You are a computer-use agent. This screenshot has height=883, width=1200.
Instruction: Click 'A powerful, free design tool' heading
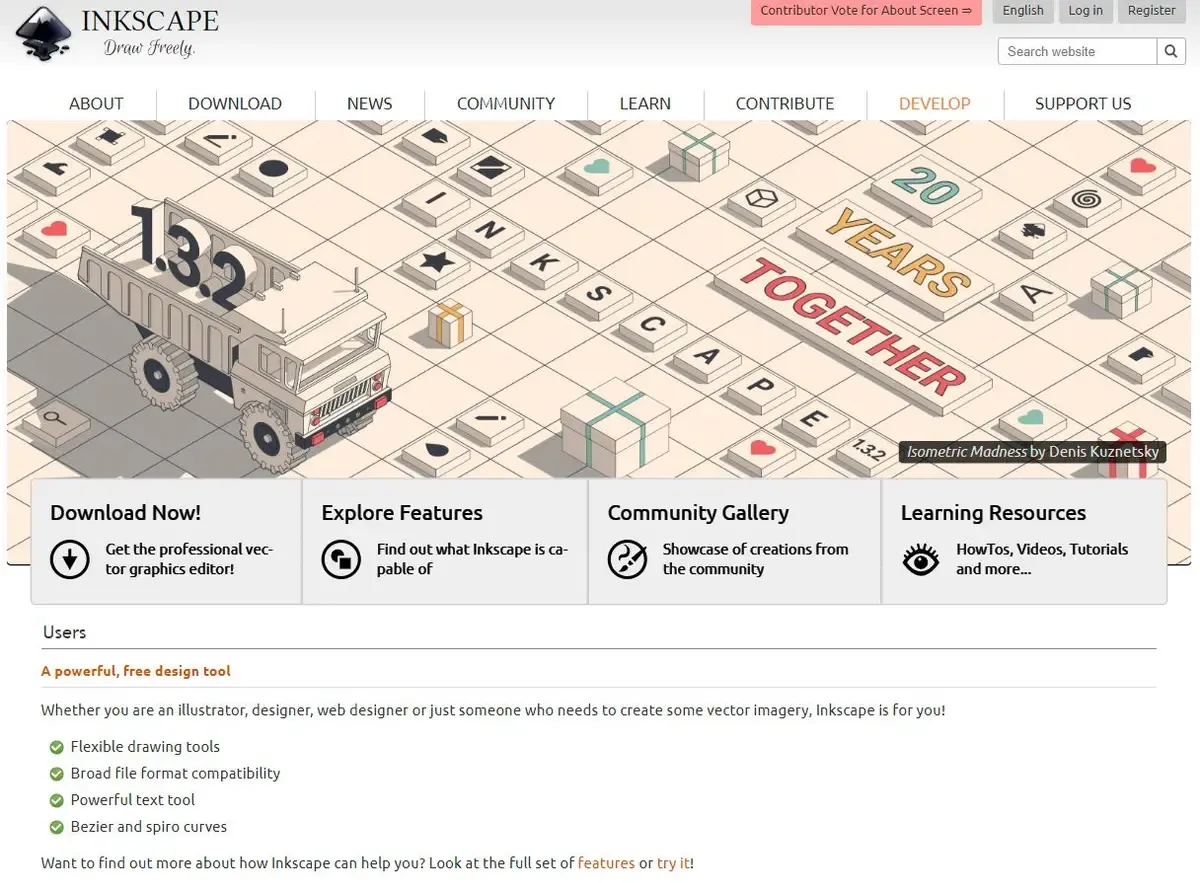(136, 671)
